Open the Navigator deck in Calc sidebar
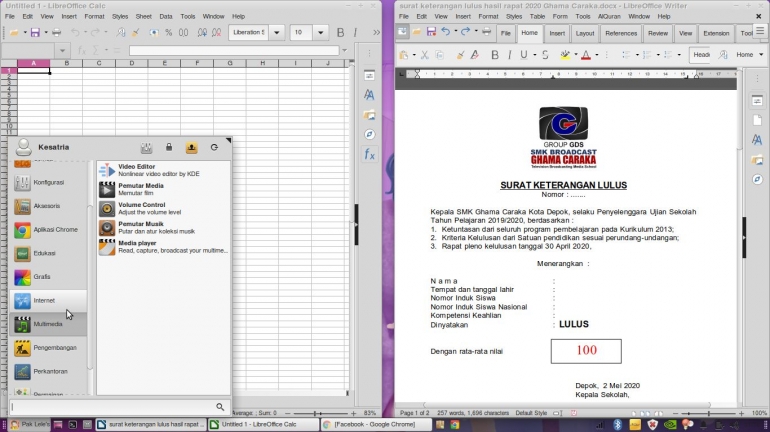The height and width of the screenshot is (432, 770). [369, 134]
